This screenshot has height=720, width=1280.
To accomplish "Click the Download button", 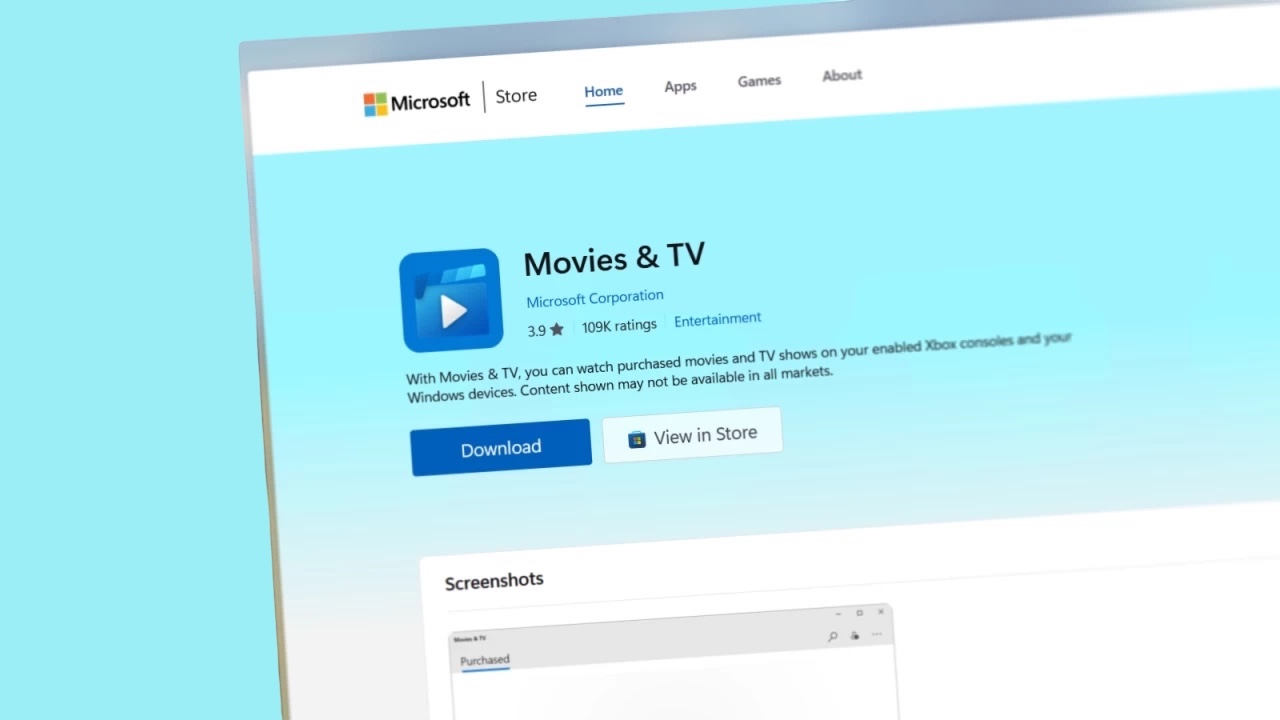I will 501,447.
